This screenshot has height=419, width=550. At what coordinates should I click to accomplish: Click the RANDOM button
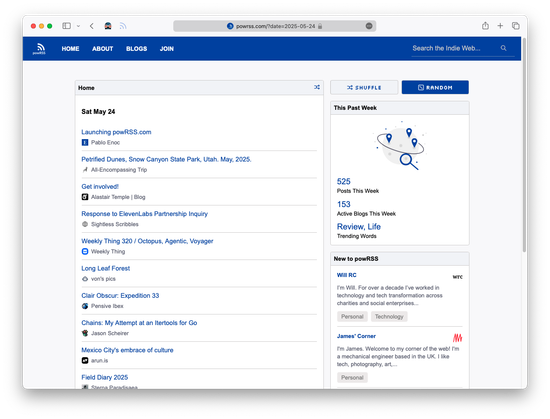pos(435,88)
